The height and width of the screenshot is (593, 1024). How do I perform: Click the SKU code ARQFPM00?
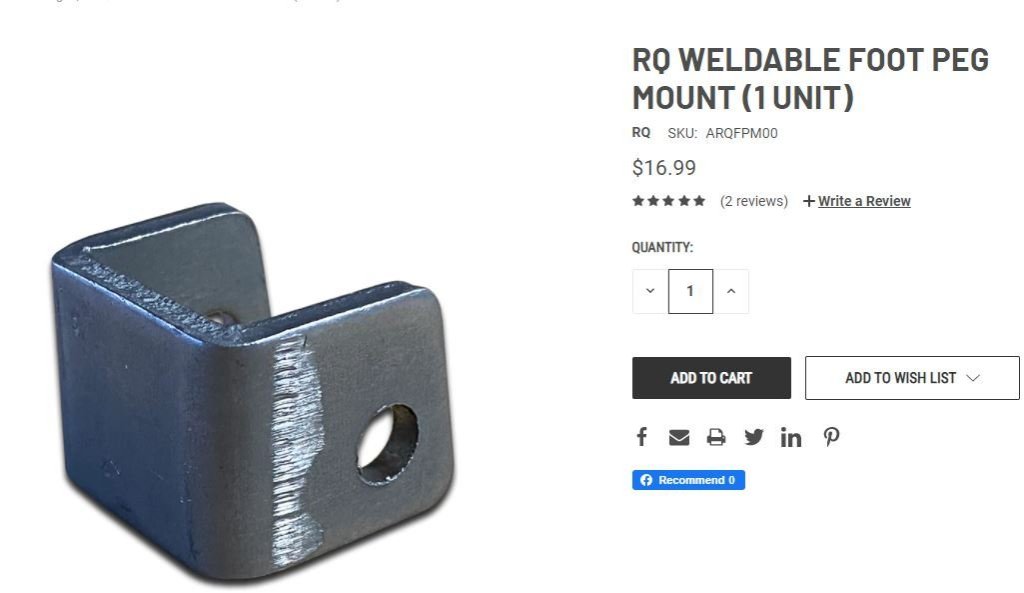[741, 133]
